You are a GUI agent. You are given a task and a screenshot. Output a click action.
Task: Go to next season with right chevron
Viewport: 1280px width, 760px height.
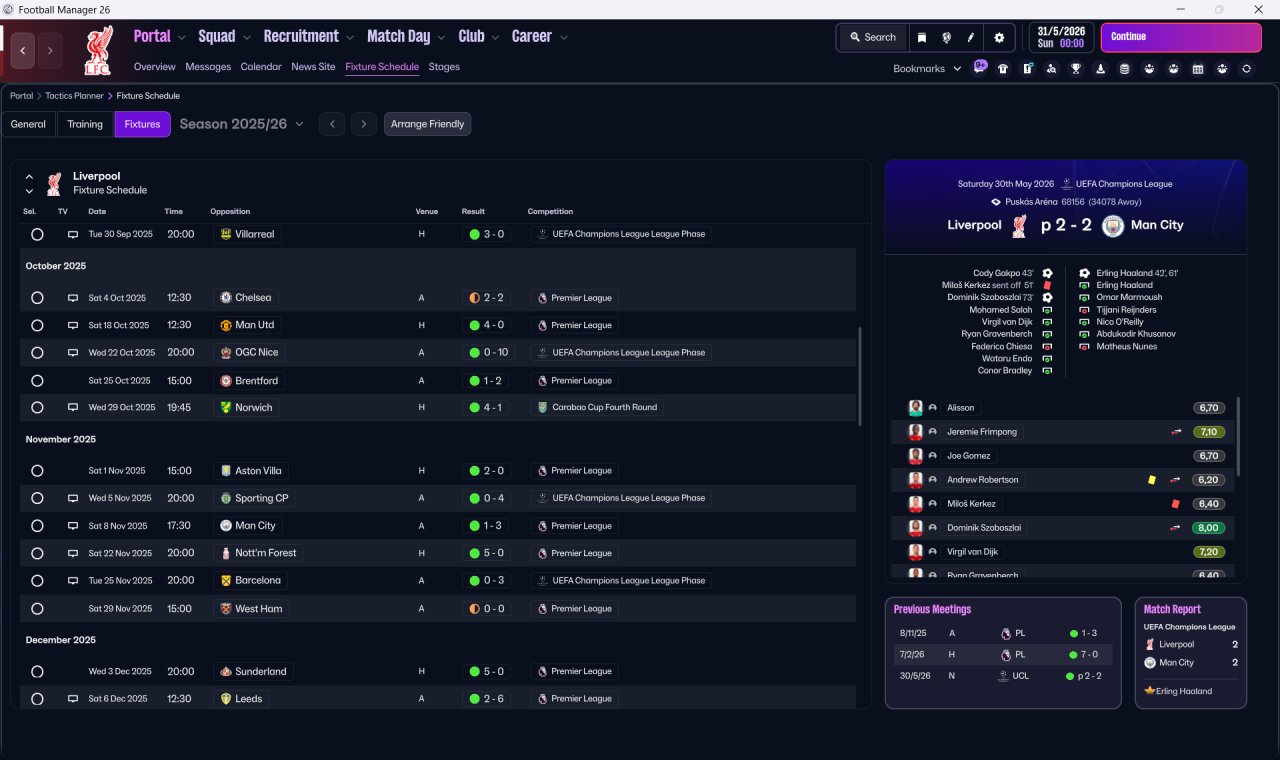(364, 124)
